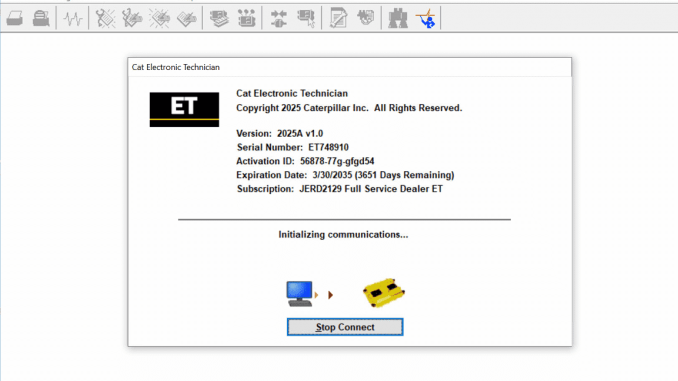Click the Stop Connect button
Viewport: 678px width, 381px height.
[345, 327]
